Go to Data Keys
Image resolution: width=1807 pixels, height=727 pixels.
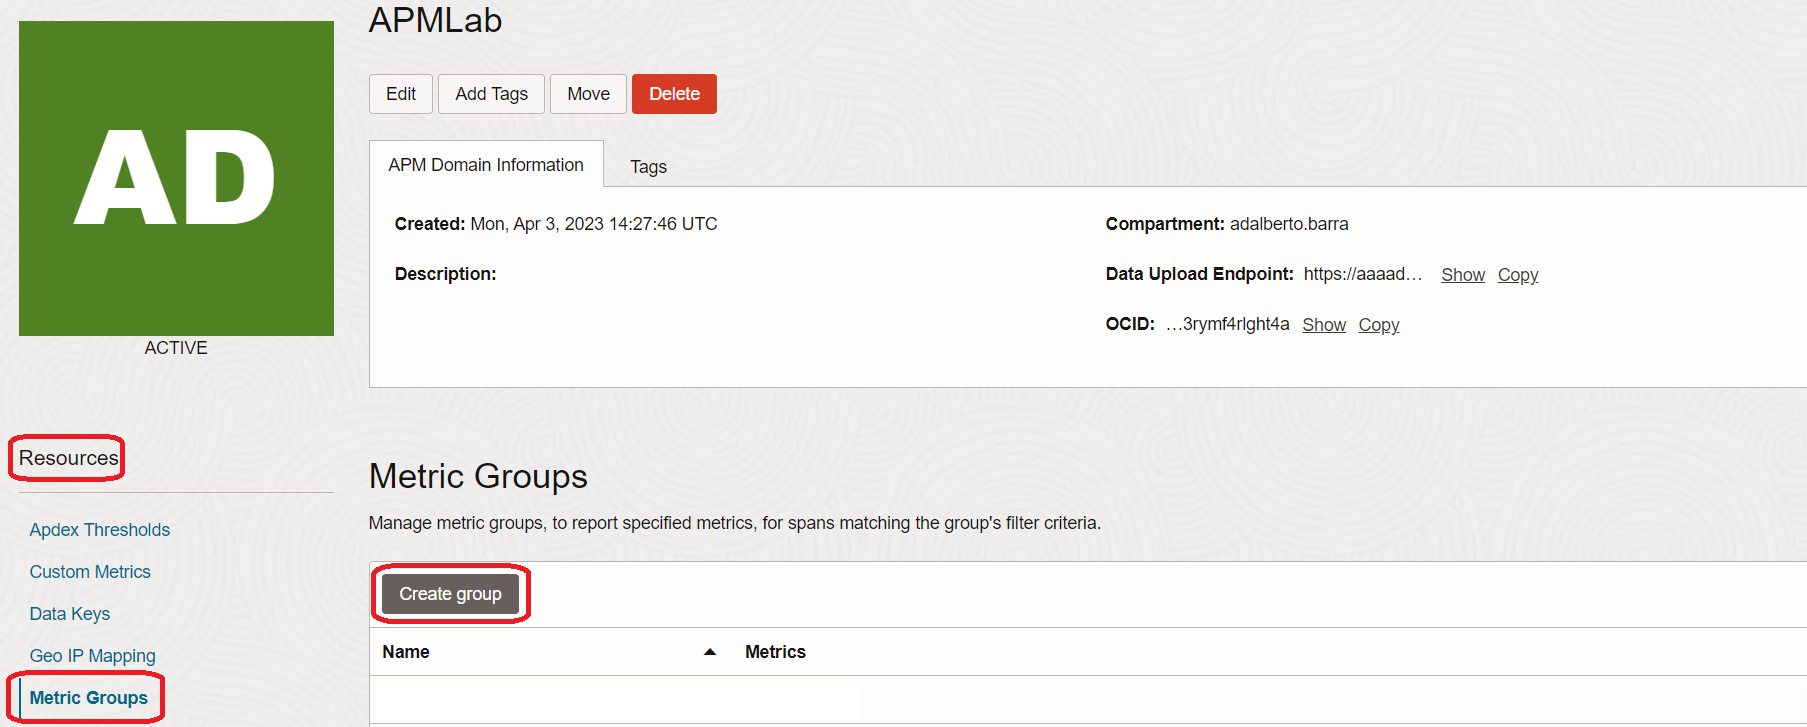click(x=70, y=614)
